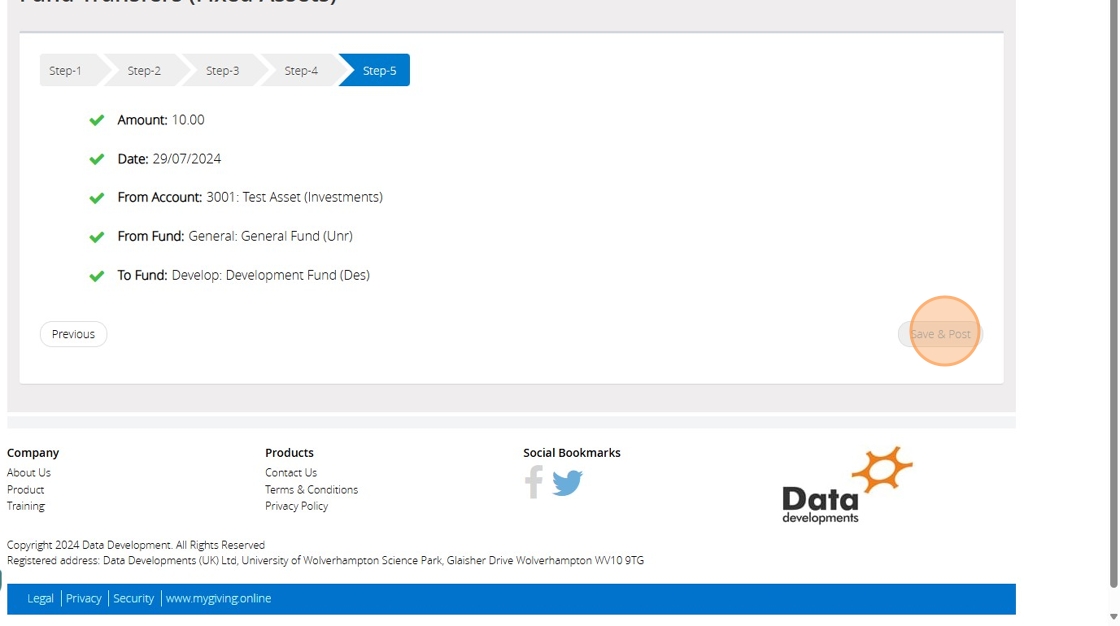Open the Privacy Policy link

pyautogui.click(x=296, y=506)
